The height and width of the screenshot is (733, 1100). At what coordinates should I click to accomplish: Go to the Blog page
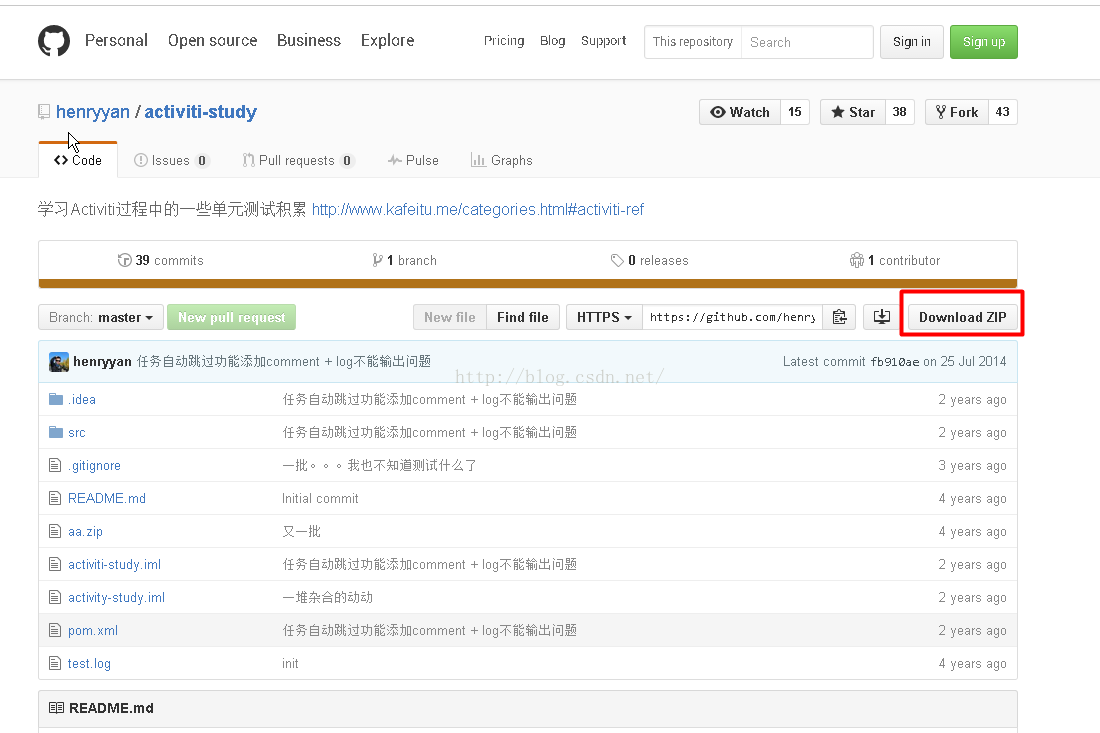point(553,41)
